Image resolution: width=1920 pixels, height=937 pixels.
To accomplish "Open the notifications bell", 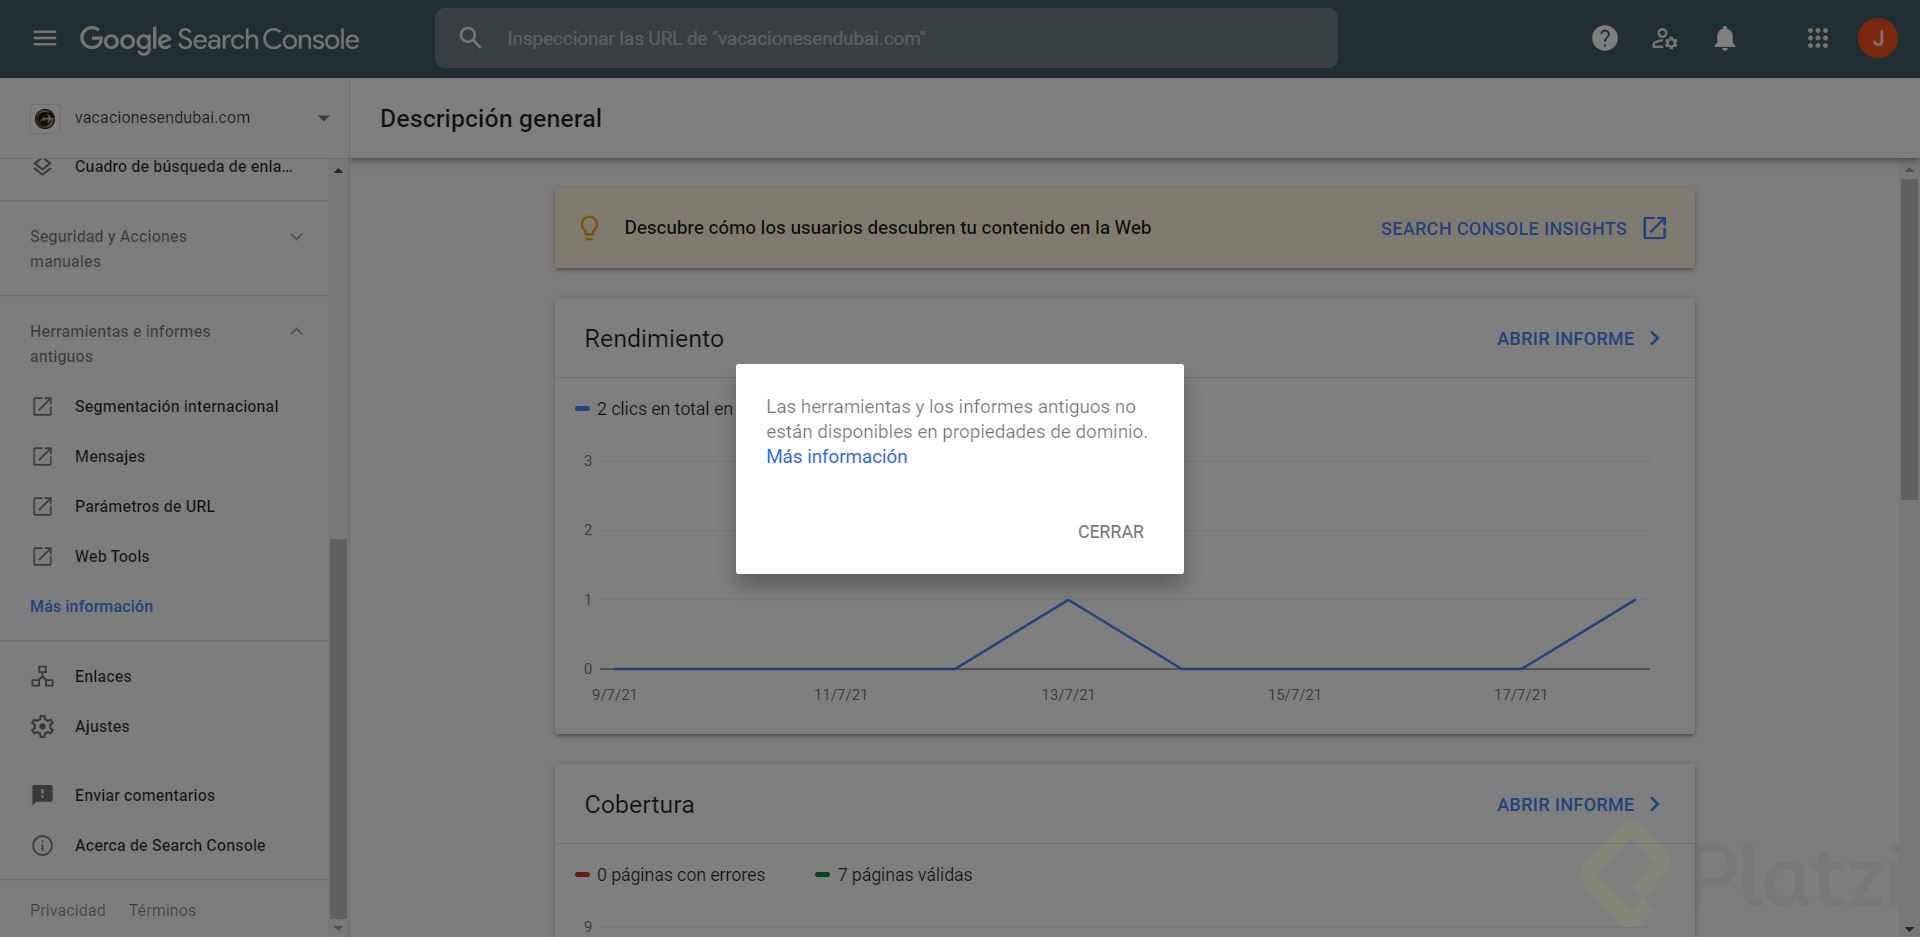I will 1725,38.
